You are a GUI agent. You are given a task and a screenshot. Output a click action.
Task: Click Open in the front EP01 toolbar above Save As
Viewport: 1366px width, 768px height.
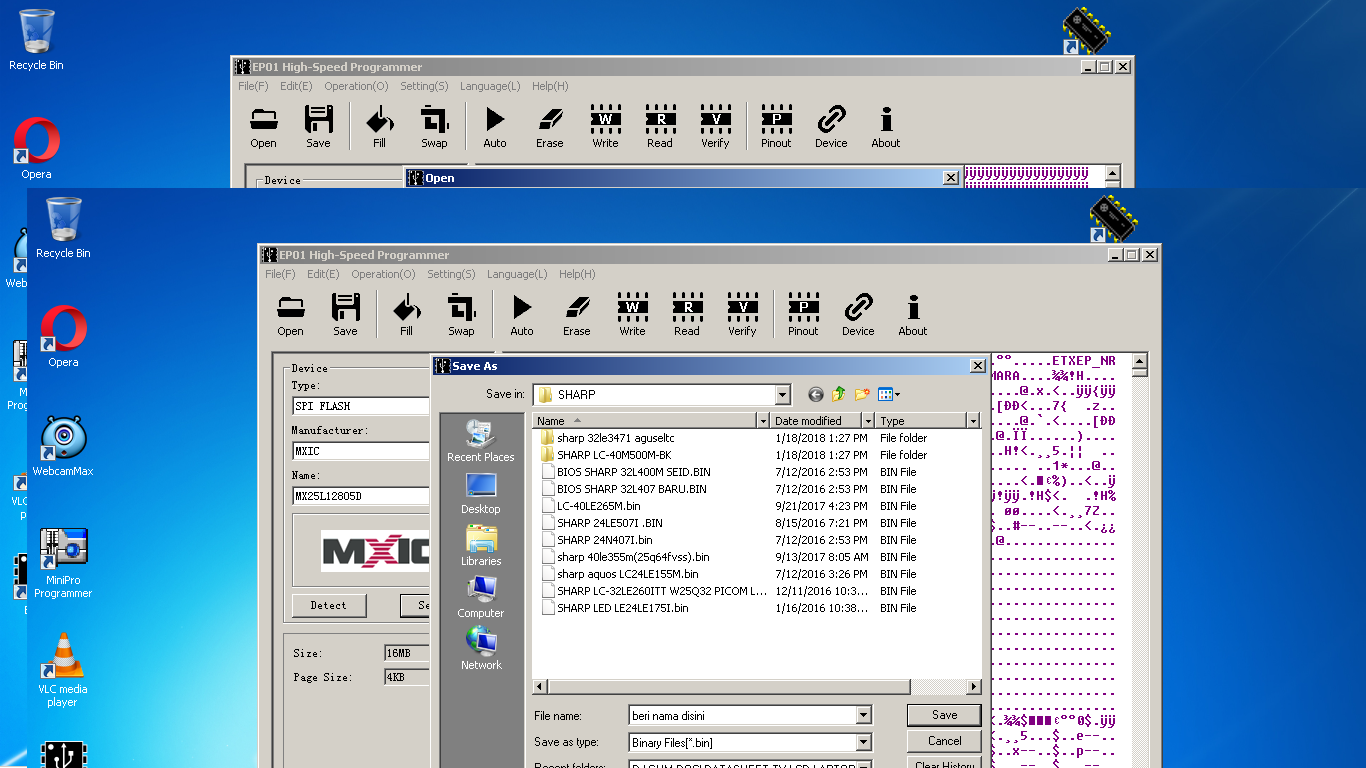pyautogui.click(x=291, y=315)
